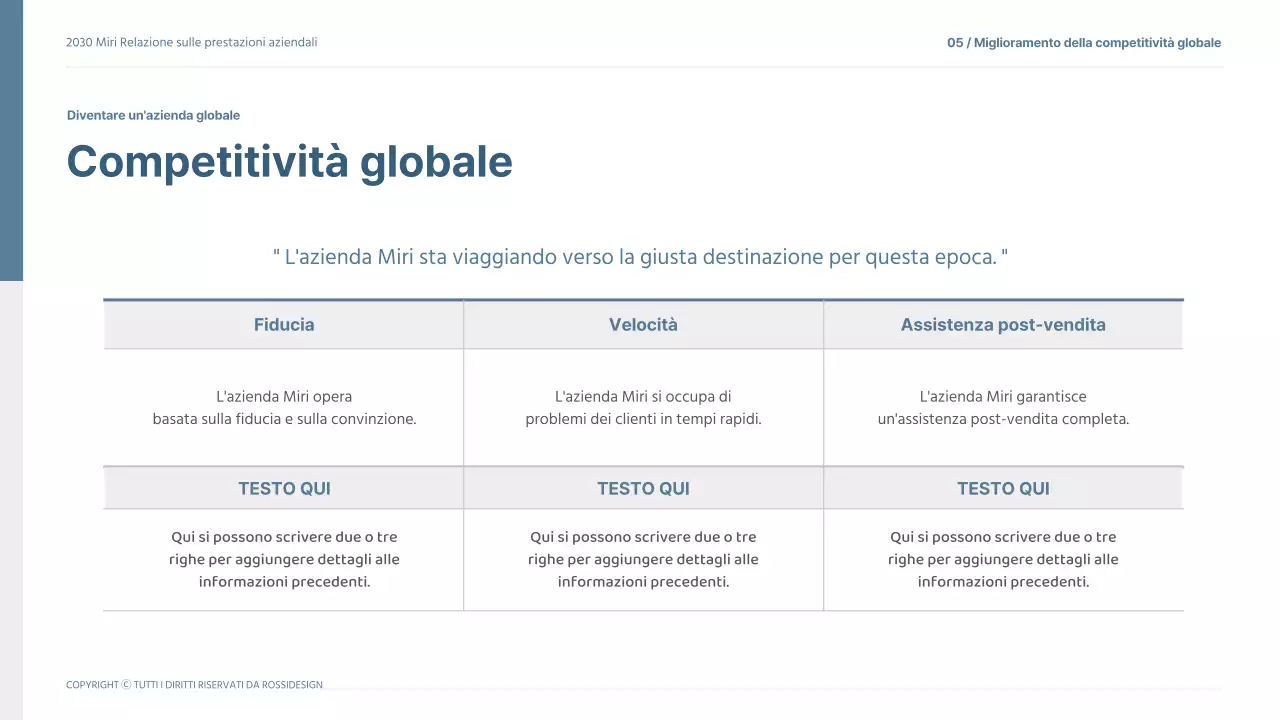Viewport: 1280px width, 720px height.
Task: Click the subtitle "Diventare un'azienda globale"
Action: click(x=153, y=115)
